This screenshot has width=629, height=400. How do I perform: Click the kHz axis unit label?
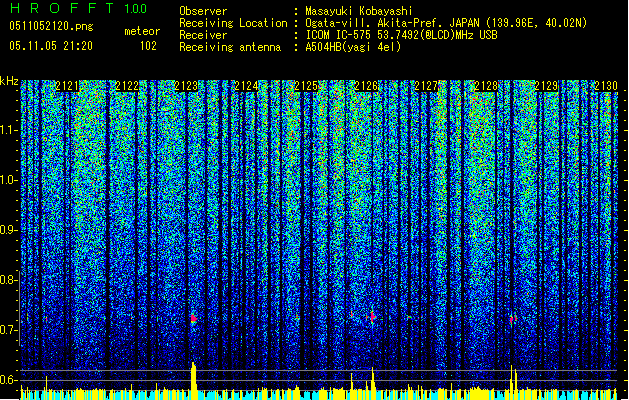9,81
